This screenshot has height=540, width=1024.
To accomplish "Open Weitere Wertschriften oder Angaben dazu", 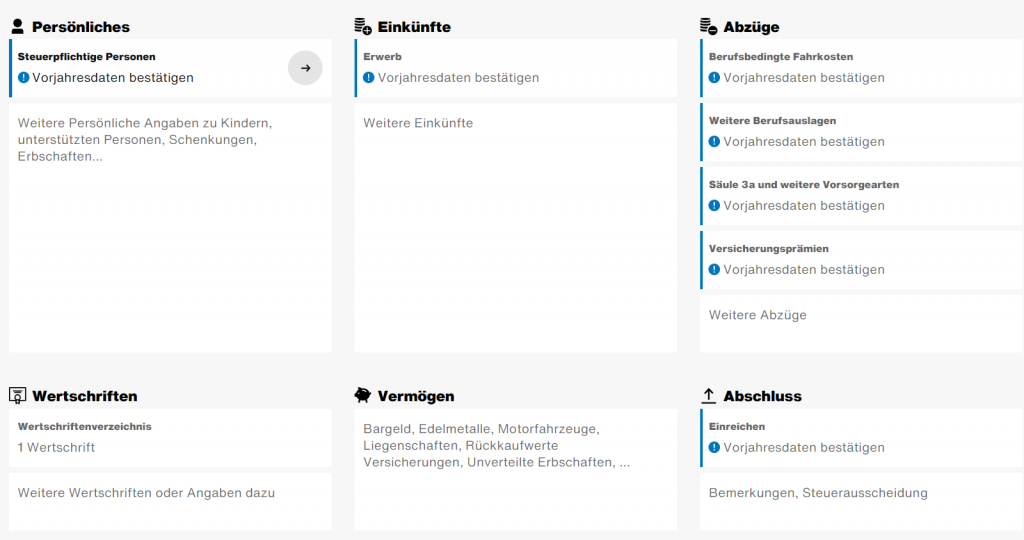I will [170, 501].
